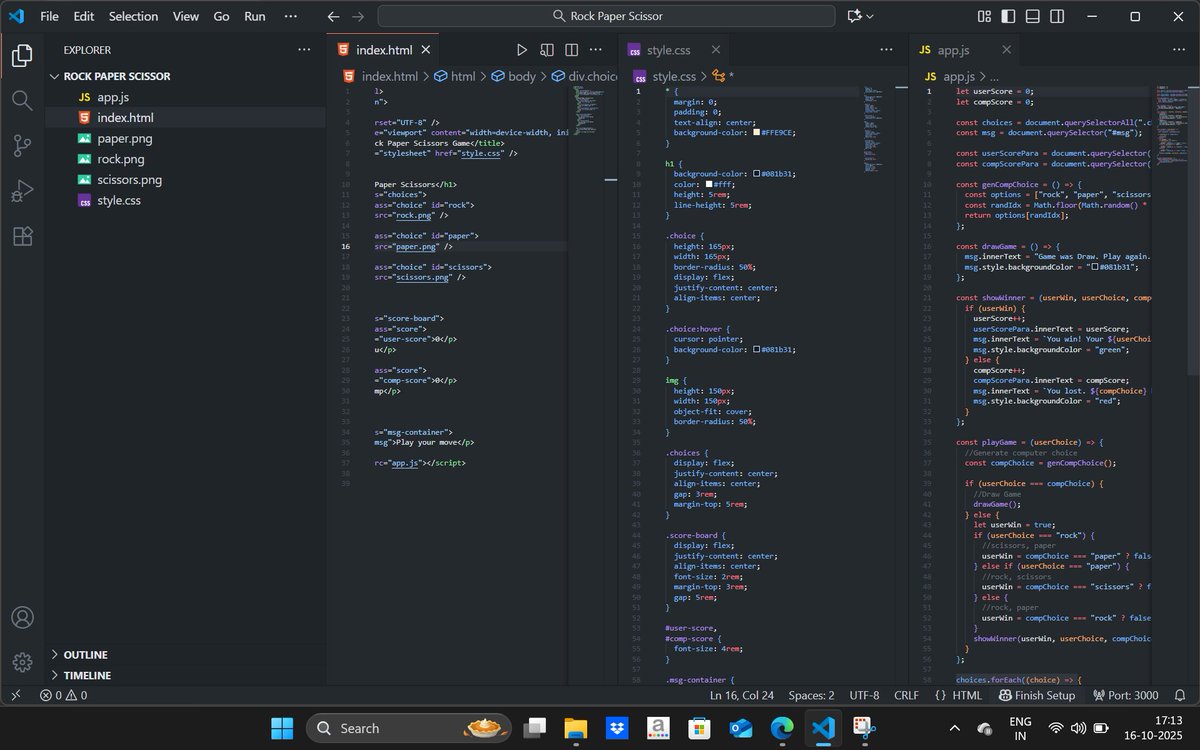
Task: Open the View menu
Action: (x=186, y=16)
